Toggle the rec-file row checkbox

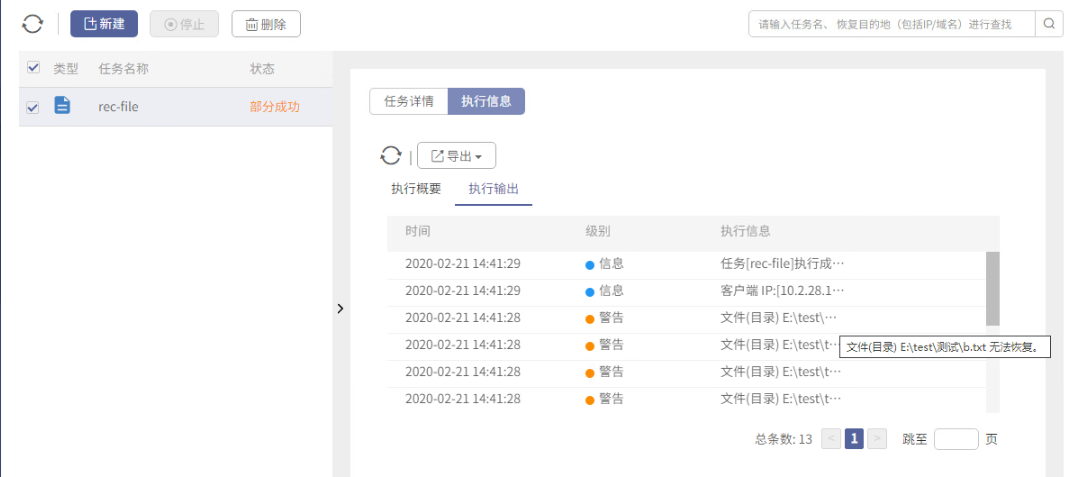point(33,108)
